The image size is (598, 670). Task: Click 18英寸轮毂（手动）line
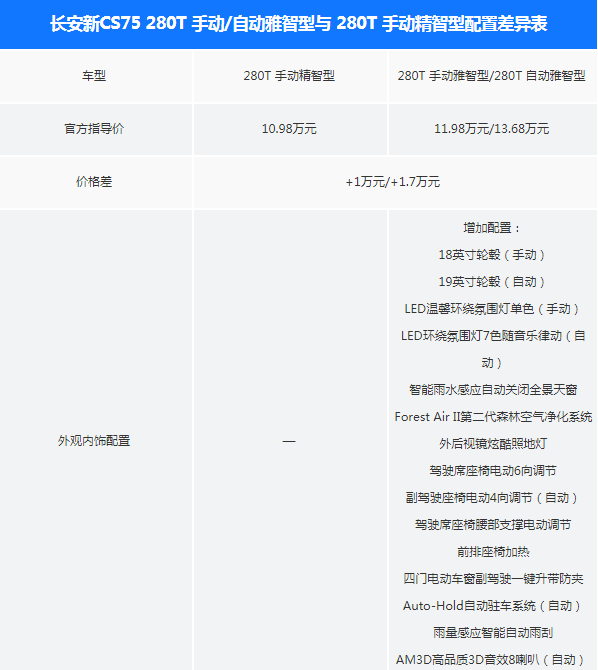click(x=492, y=255)
